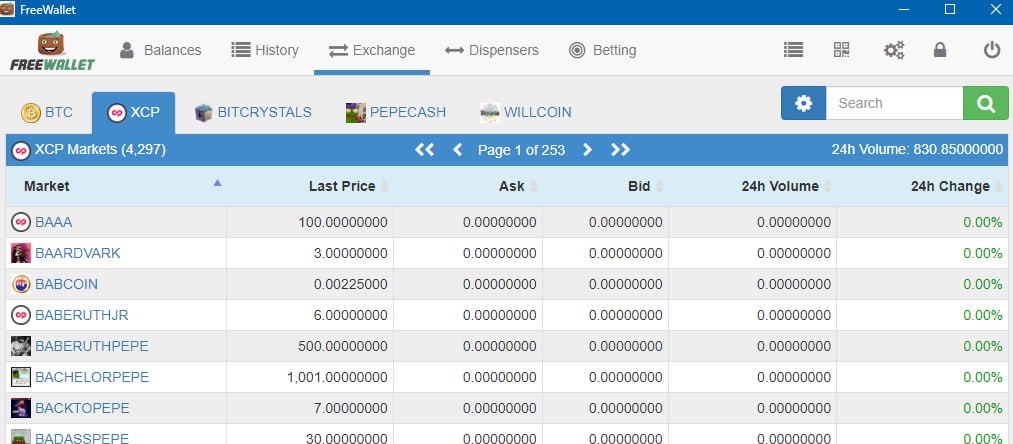Open the BACHELORPEPE market link

coord(92,377)
